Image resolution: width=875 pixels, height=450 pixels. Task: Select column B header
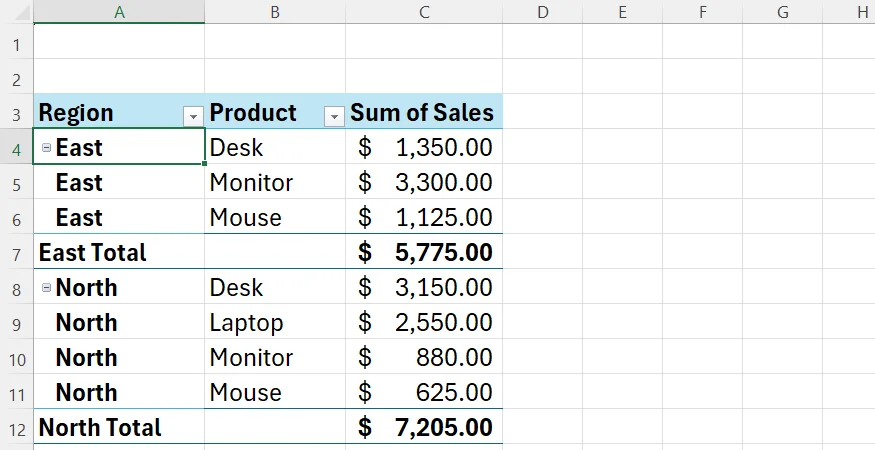coord(275,12)
